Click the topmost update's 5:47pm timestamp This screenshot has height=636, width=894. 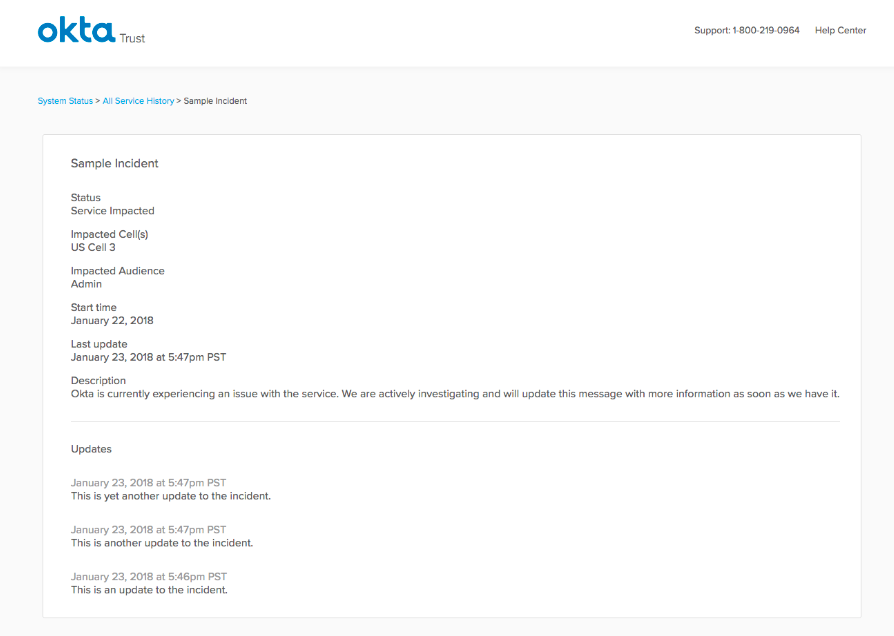coord(148,483)
